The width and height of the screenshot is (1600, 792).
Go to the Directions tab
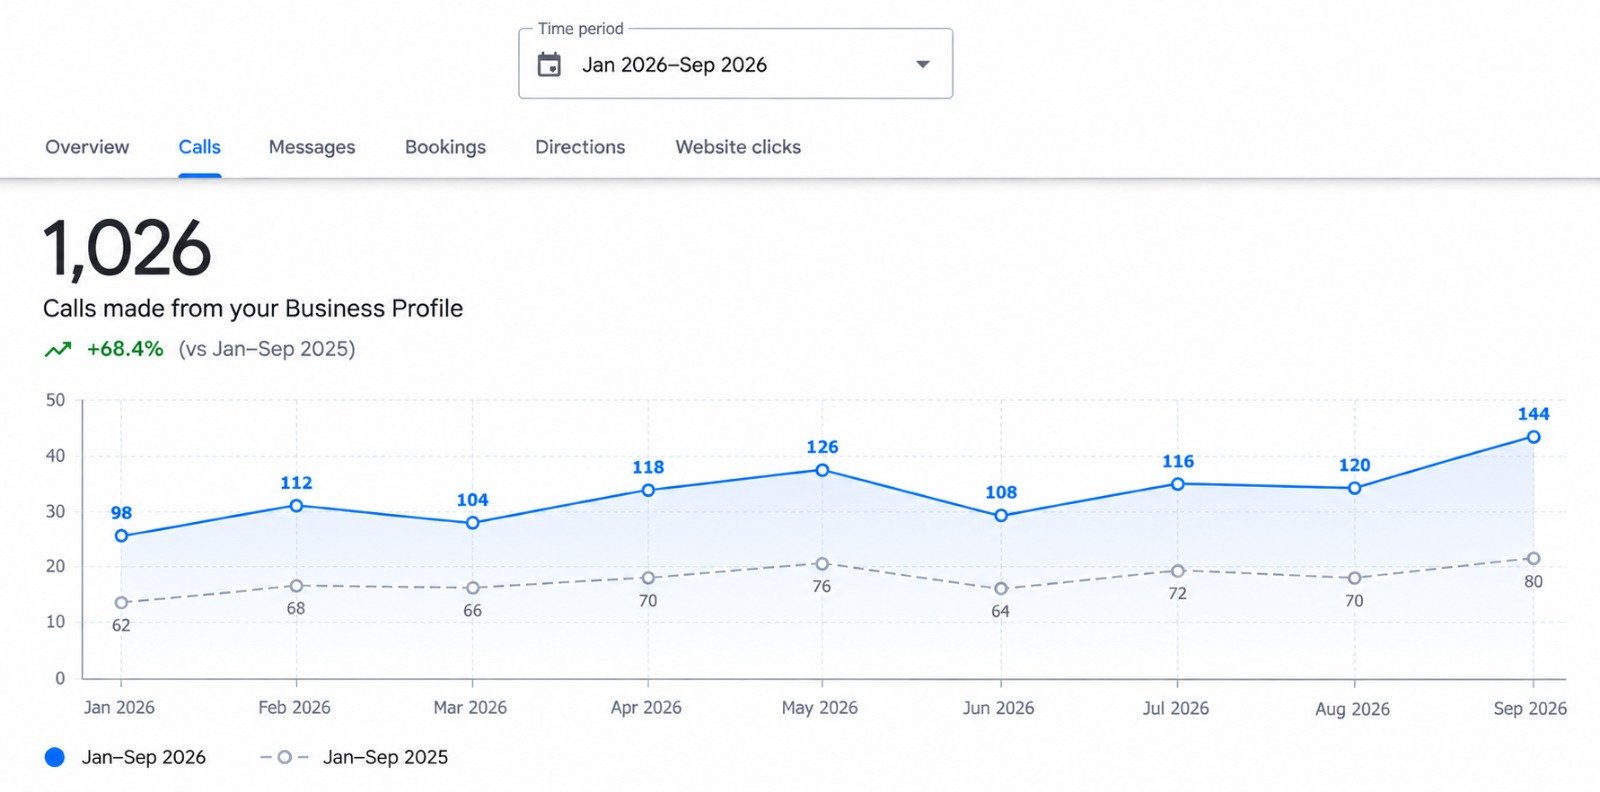click(x=580, y=147)
